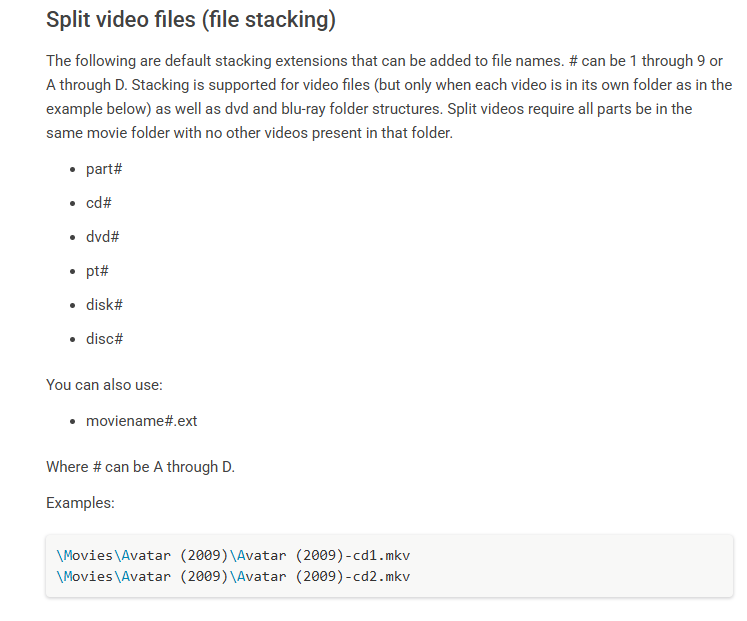Viewport: 747px width, 621px height.
Task: Click the cd# list item
Action: pos(99,203)
